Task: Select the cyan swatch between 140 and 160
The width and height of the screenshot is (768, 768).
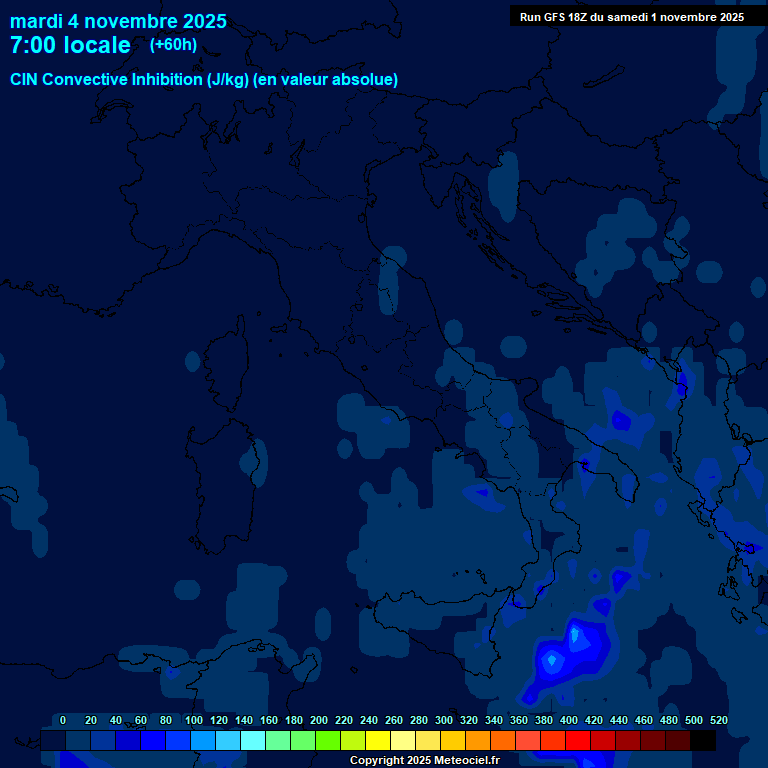Action: click(x=253, y=741)
